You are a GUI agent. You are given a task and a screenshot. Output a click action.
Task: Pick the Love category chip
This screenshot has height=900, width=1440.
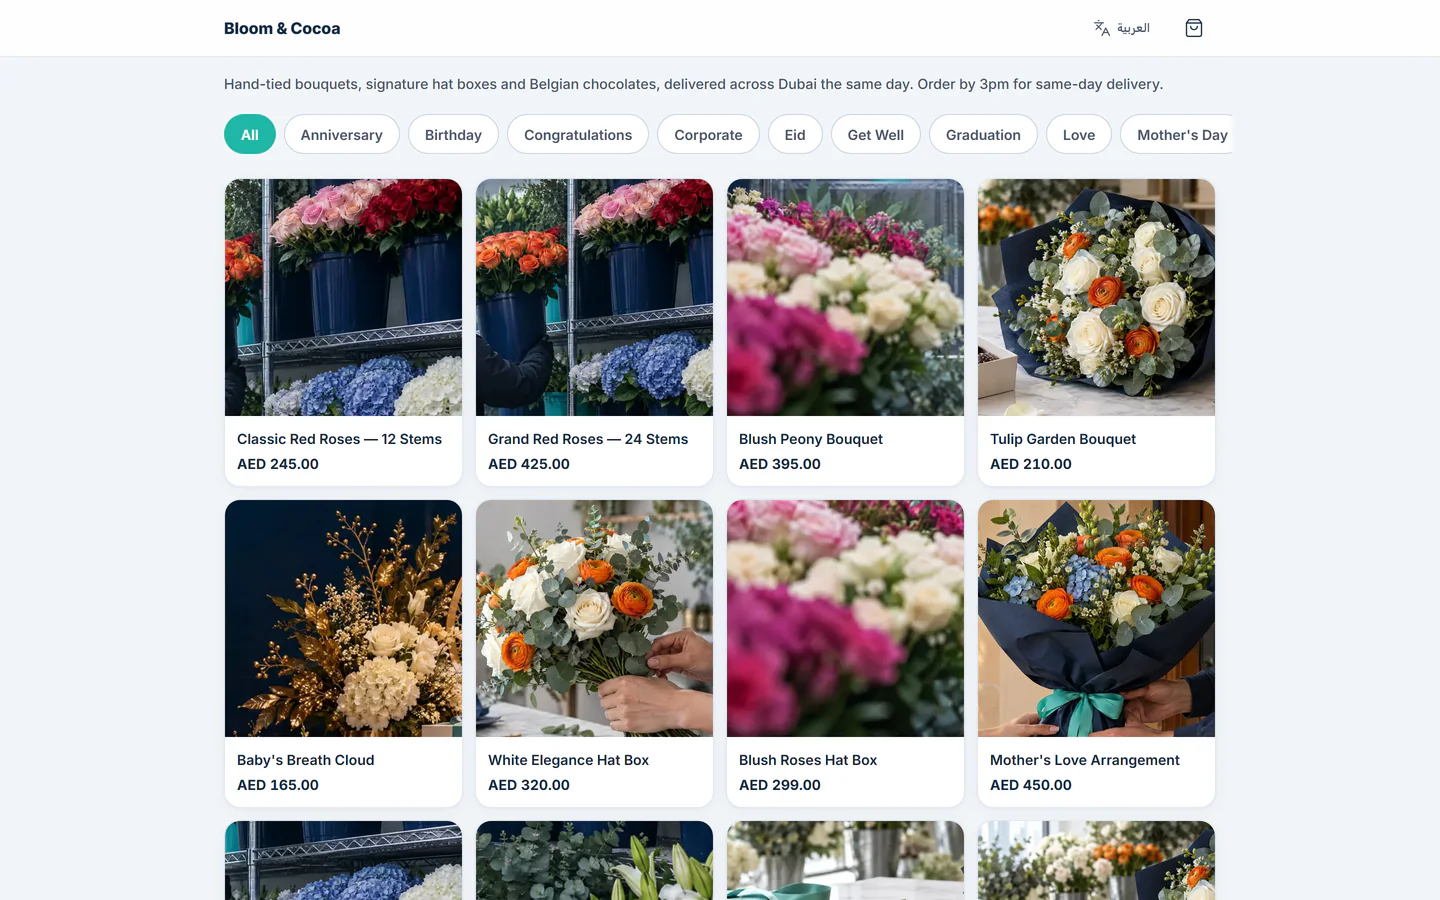pos(1079,134)
